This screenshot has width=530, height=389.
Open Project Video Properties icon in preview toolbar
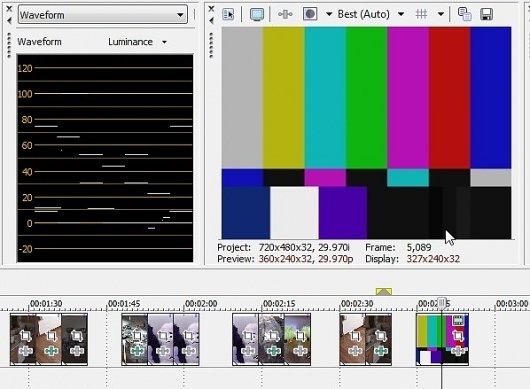tap(228, 15)
